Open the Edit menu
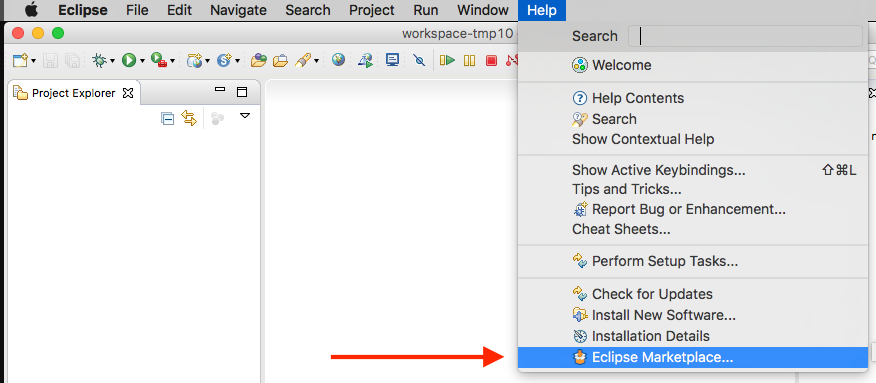 tap(179, 10)
